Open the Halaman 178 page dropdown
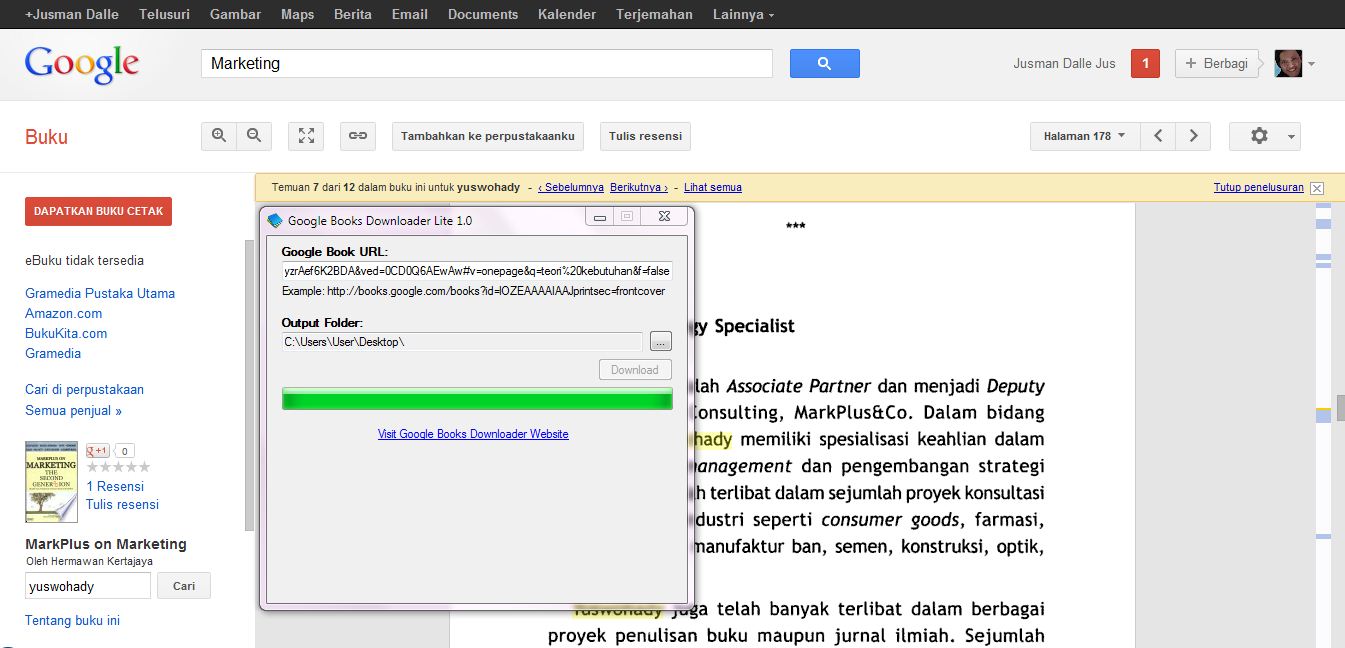The width and height of the screenshot is (1345, 648). click(1084, 136)
